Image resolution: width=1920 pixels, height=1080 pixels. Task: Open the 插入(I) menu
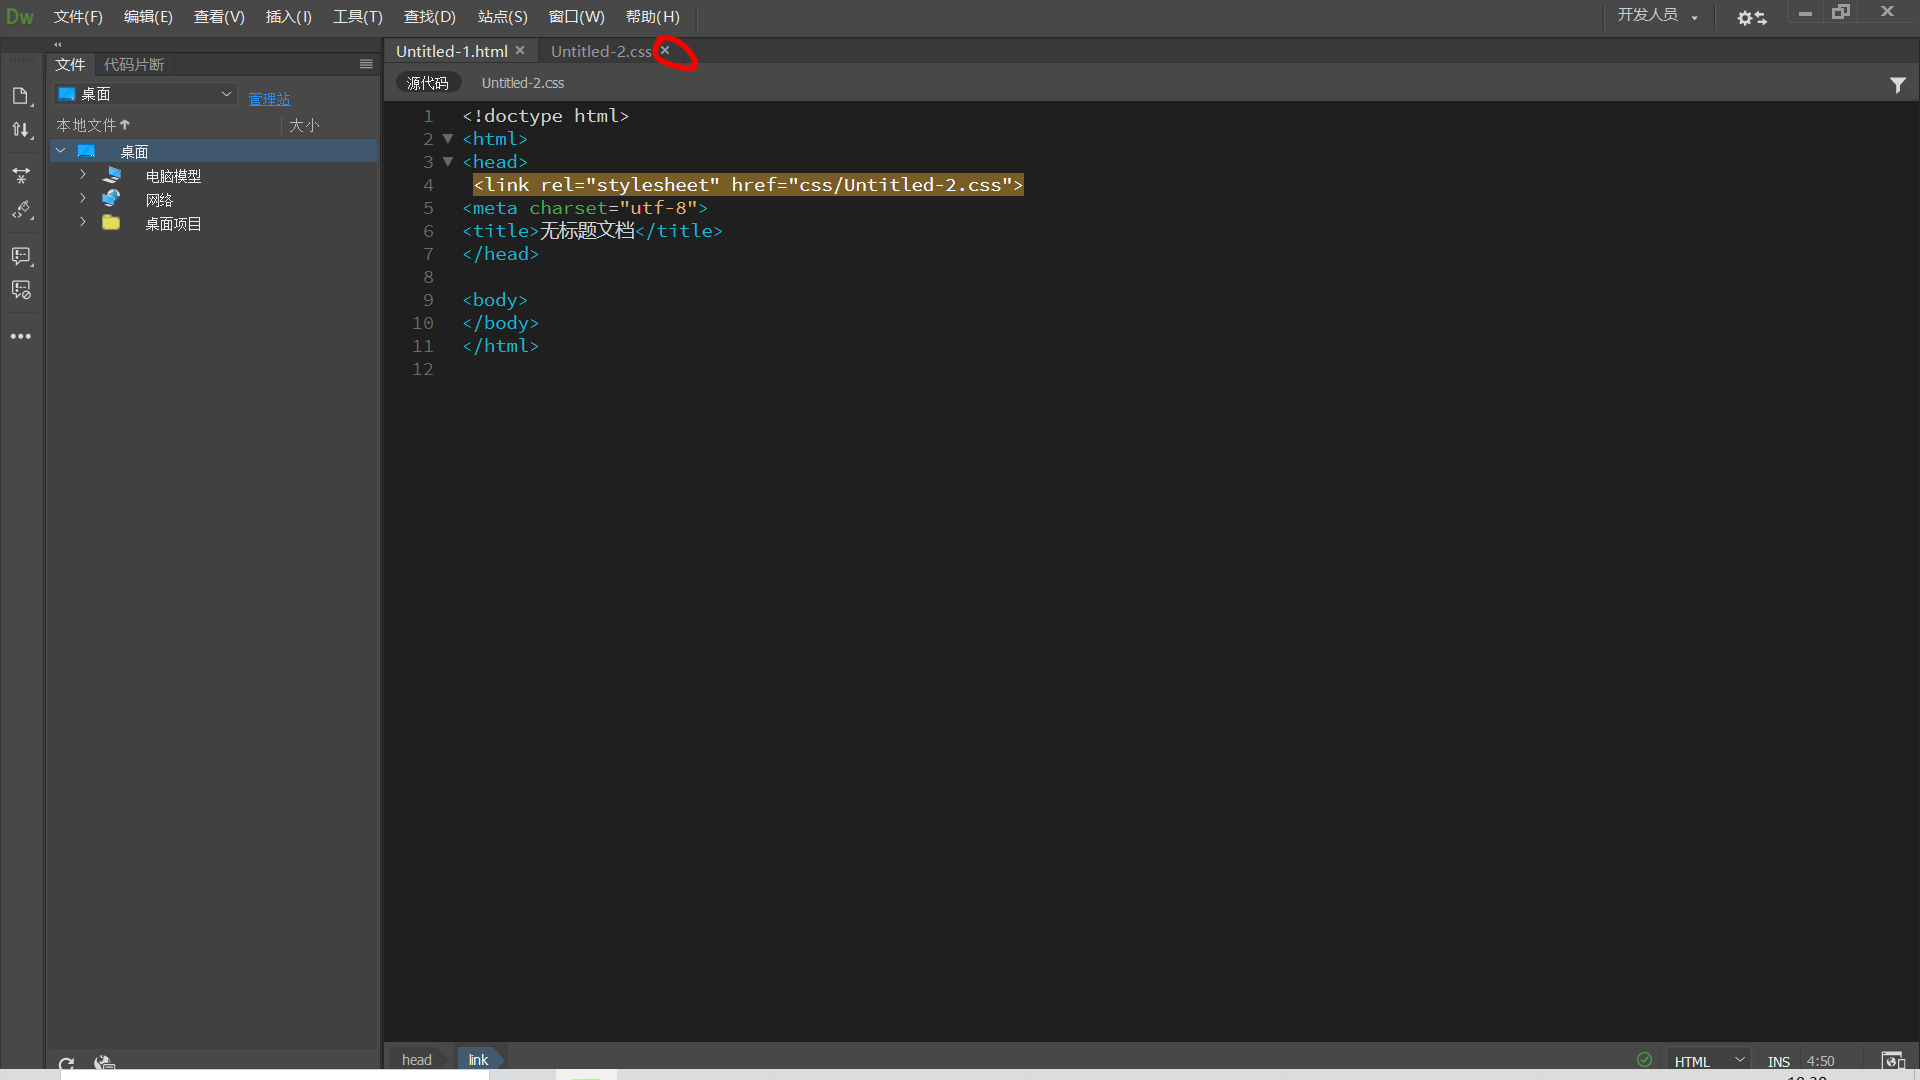[289, 17]
